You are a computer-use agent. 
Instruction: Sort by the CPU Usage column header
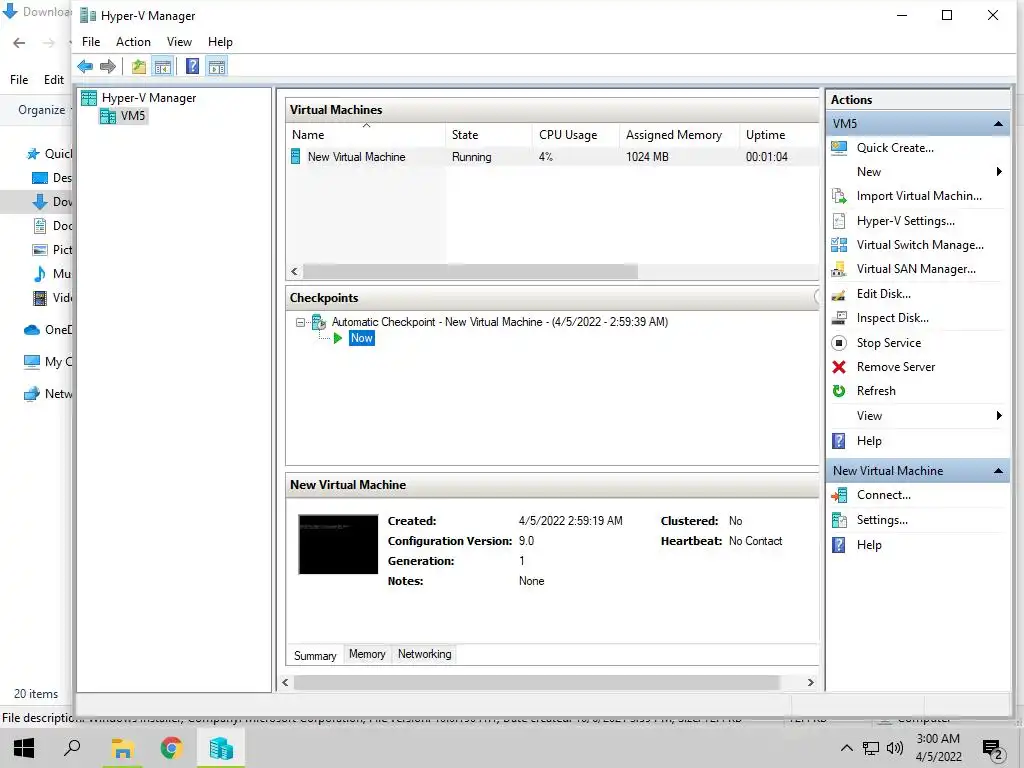575,135
